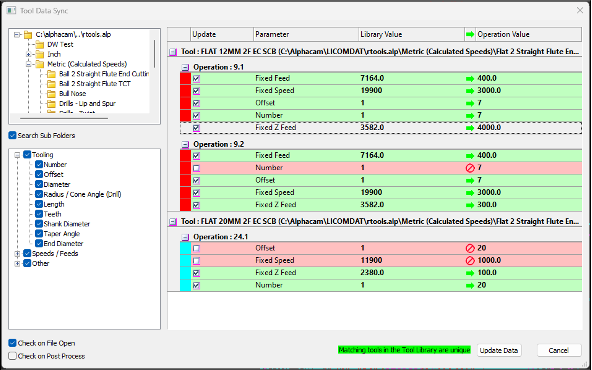Click the Parameter column header
The image size is (592, 370).
pos(305,34)
